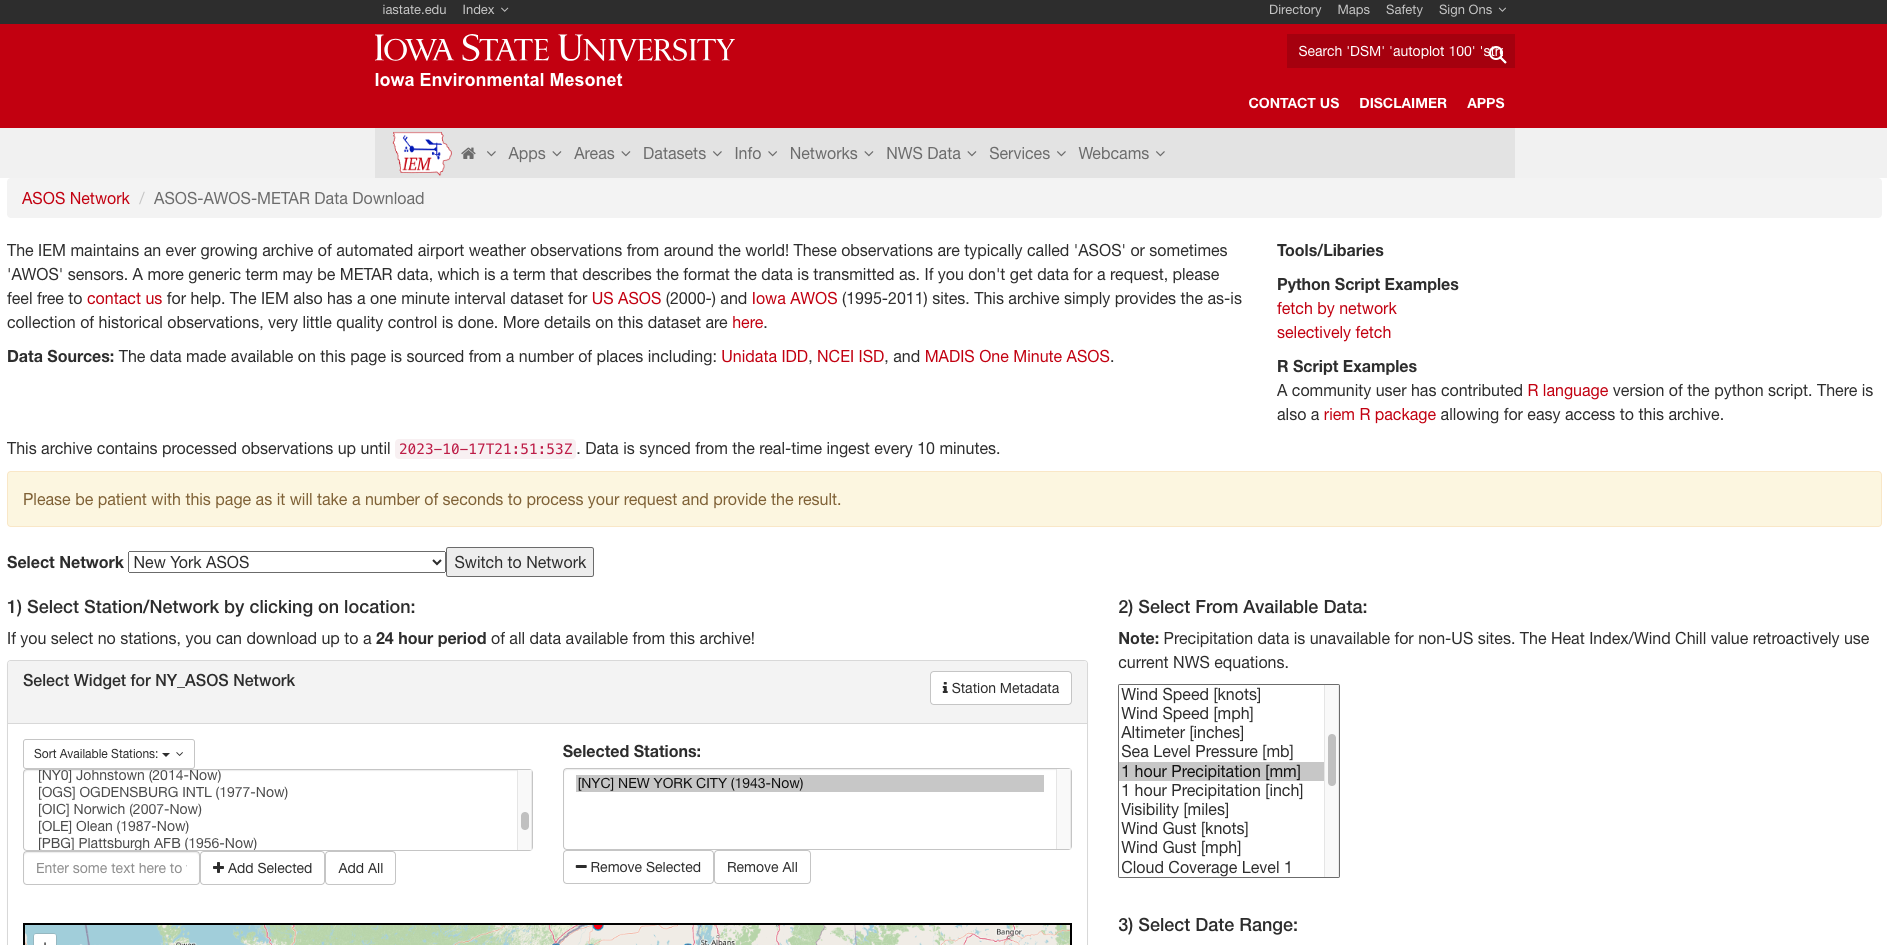Select 1 hour Precipitation [mm] option
1887x945 pixels.
1221,771
